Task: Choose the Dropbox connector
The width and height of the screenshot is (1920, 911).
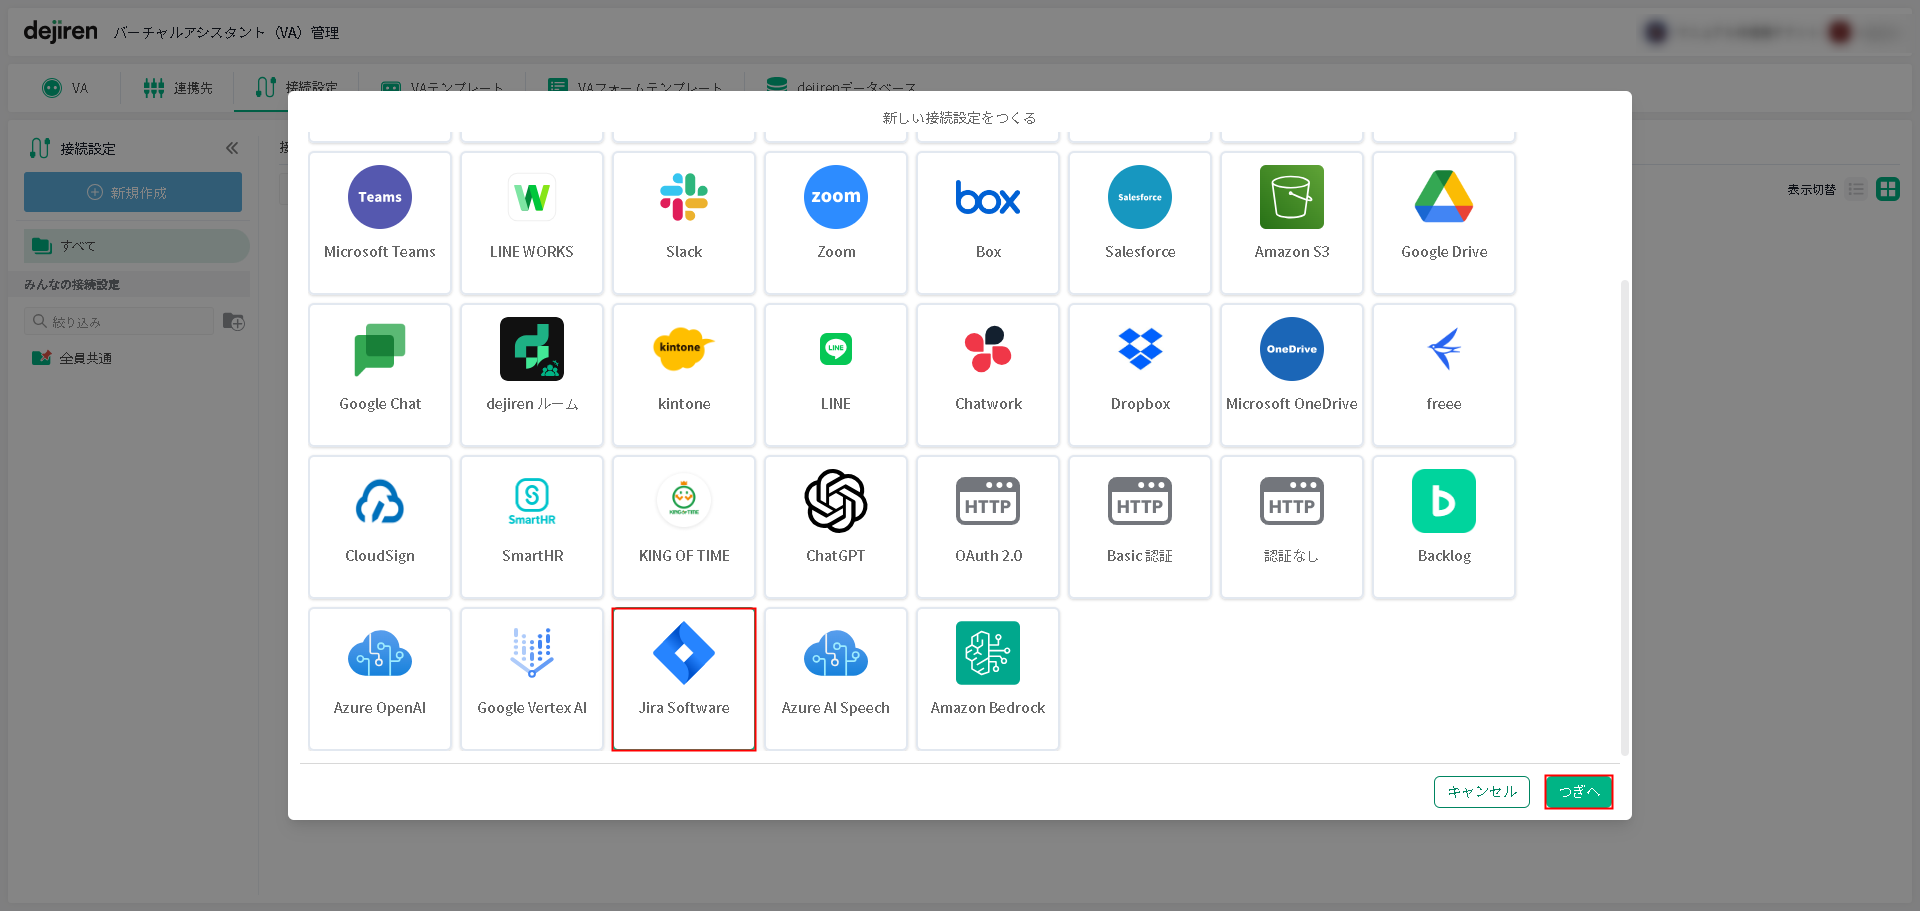Action: [1140, 375]
